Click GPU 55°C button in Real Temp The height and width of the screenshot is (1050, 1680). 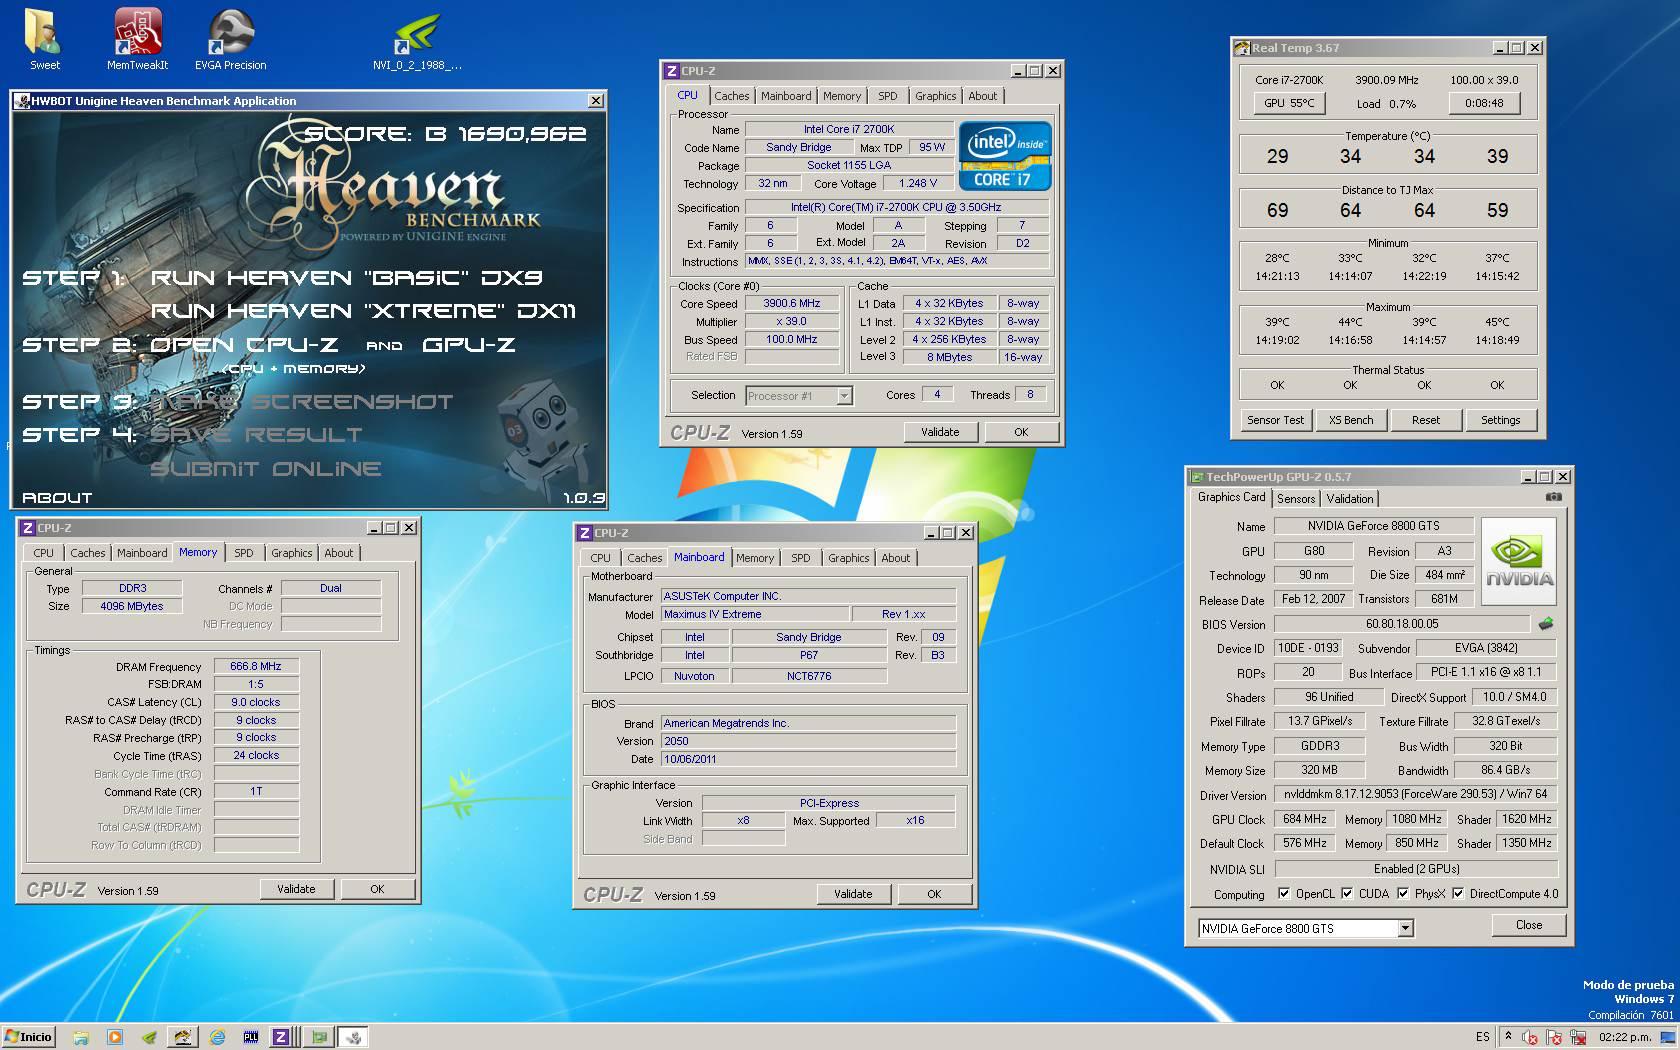1289,103
